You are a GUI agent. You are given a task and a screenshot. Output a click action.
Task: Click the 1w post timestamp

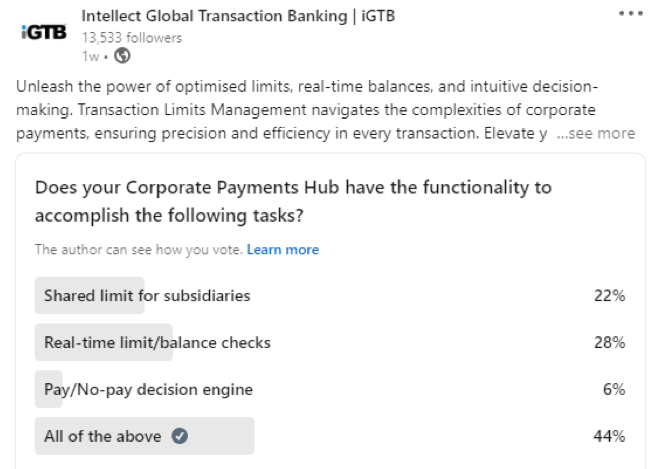click(90, 56)
